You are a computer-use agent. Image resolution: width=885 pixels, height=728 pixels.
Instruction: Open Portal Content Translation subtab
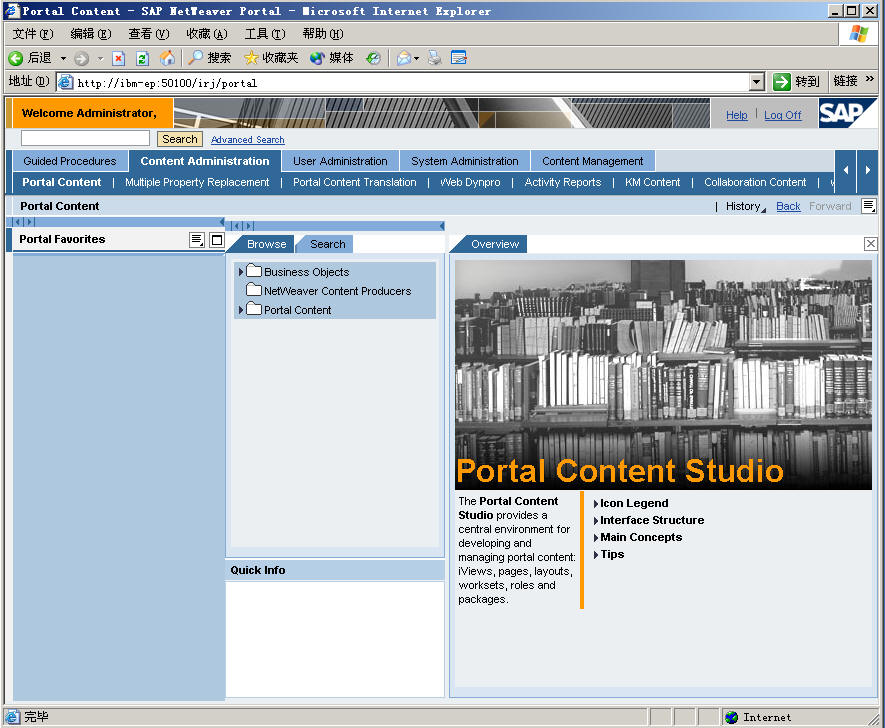coord(354,182)
